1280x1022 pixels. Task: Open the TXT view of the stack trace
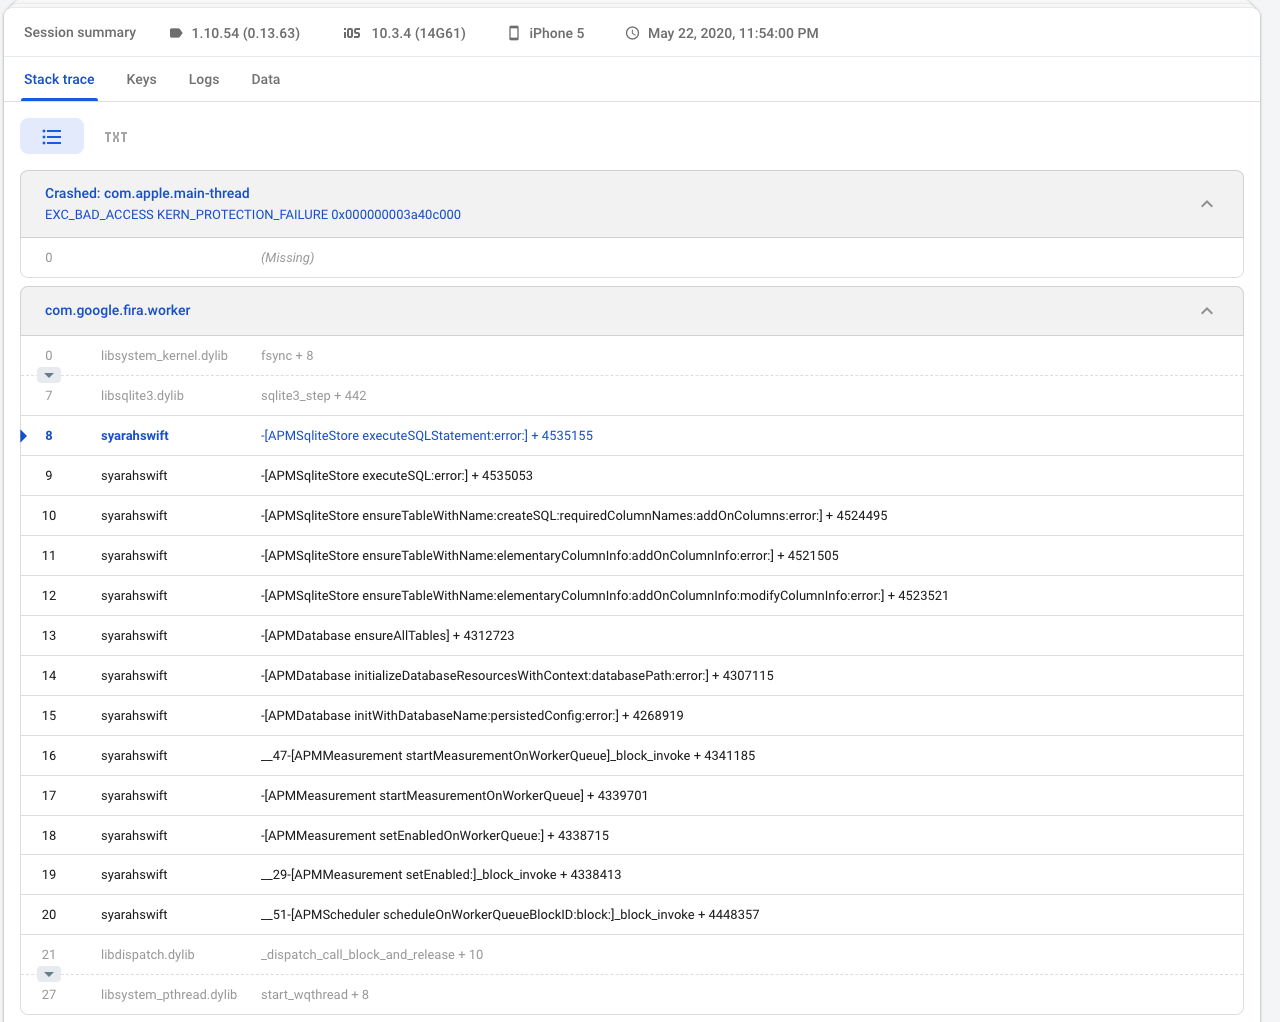[x=116, y=136]
